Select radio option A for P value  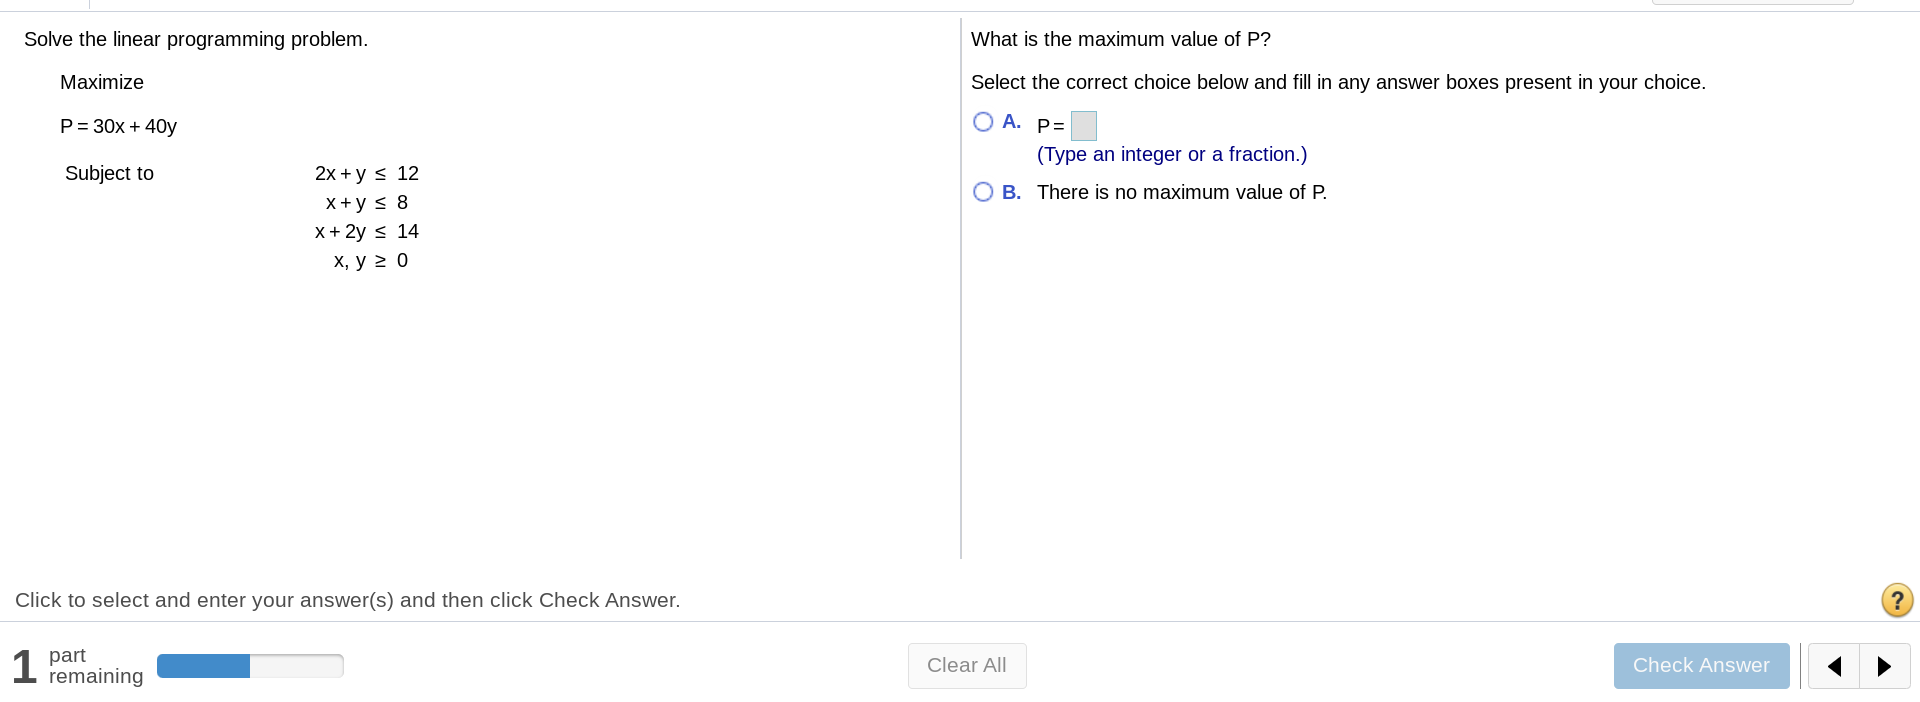click(x=983, y=122)
